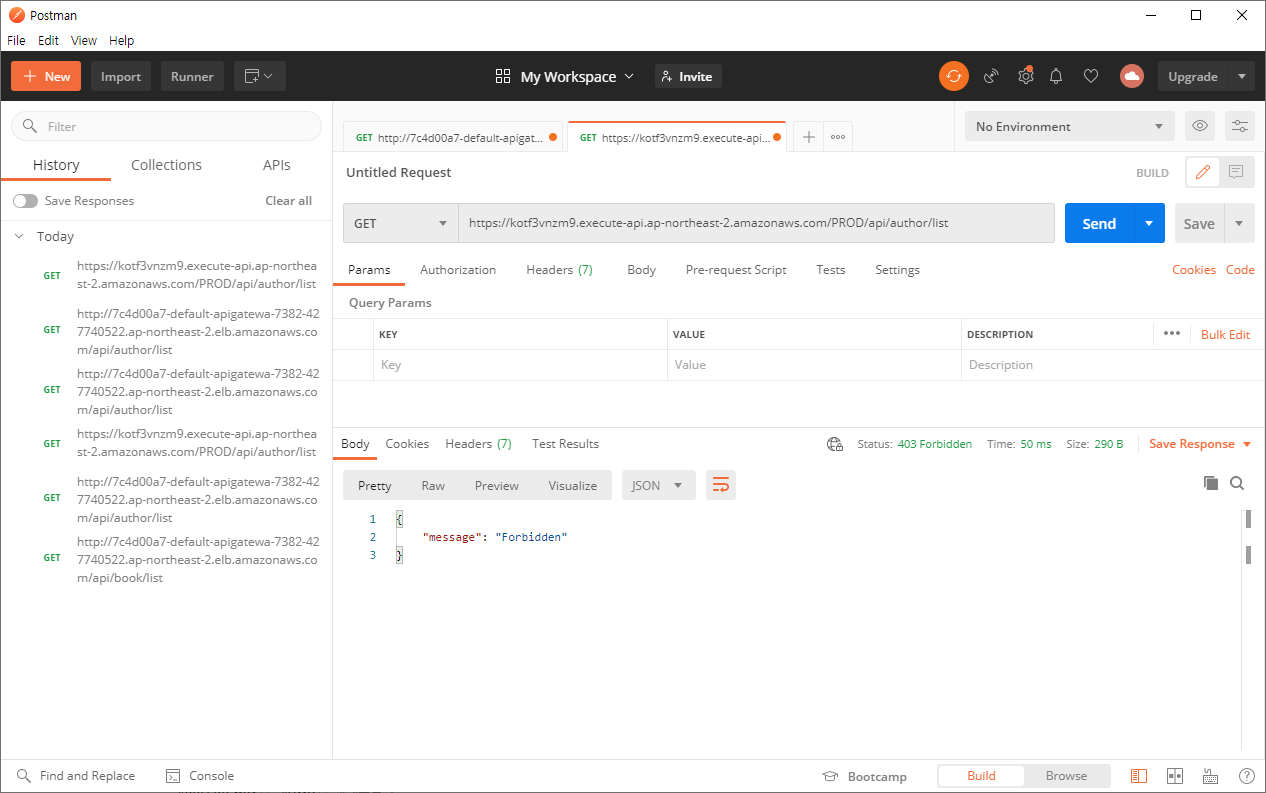
Task: Open the new window dropdown beside Runner
Action: tap(260, 76)
